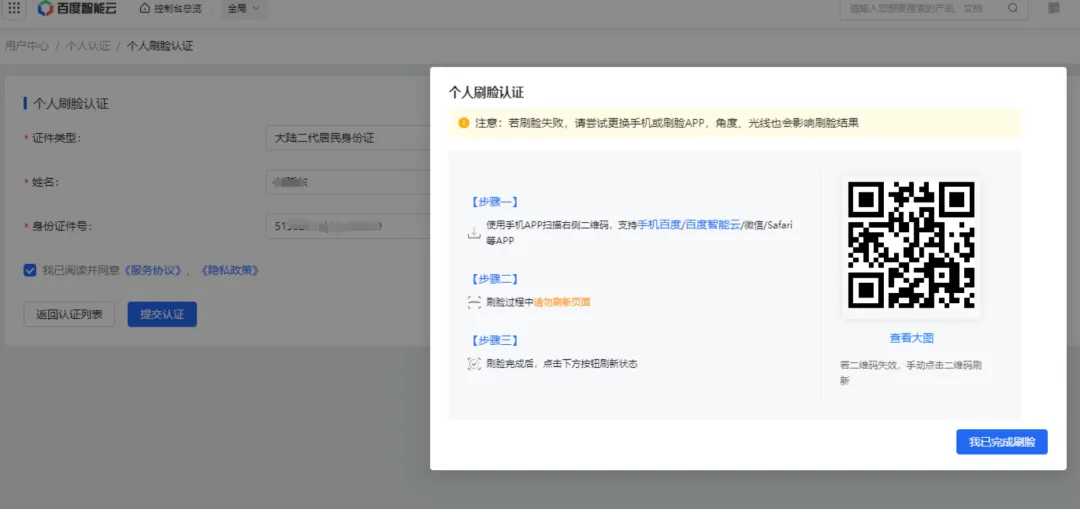Click the 我已完成刷脸 button
The width and height of the screenshot is (1080, 509).
pos(1001,442)
